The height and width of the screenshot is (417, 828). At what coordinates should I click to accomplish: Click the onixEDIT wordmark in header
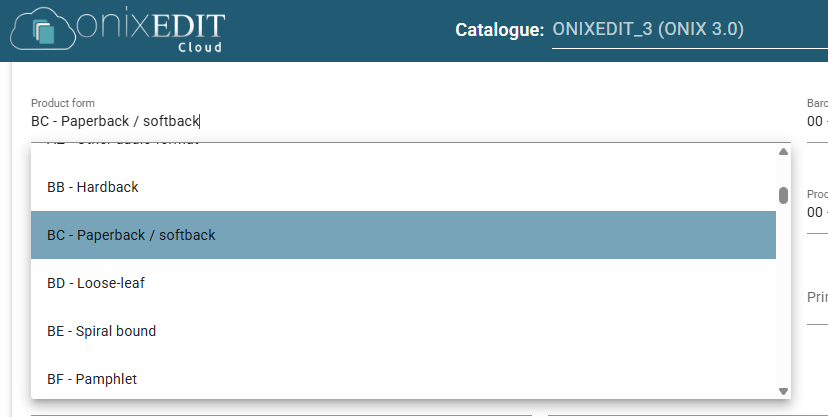pos(150,25)
